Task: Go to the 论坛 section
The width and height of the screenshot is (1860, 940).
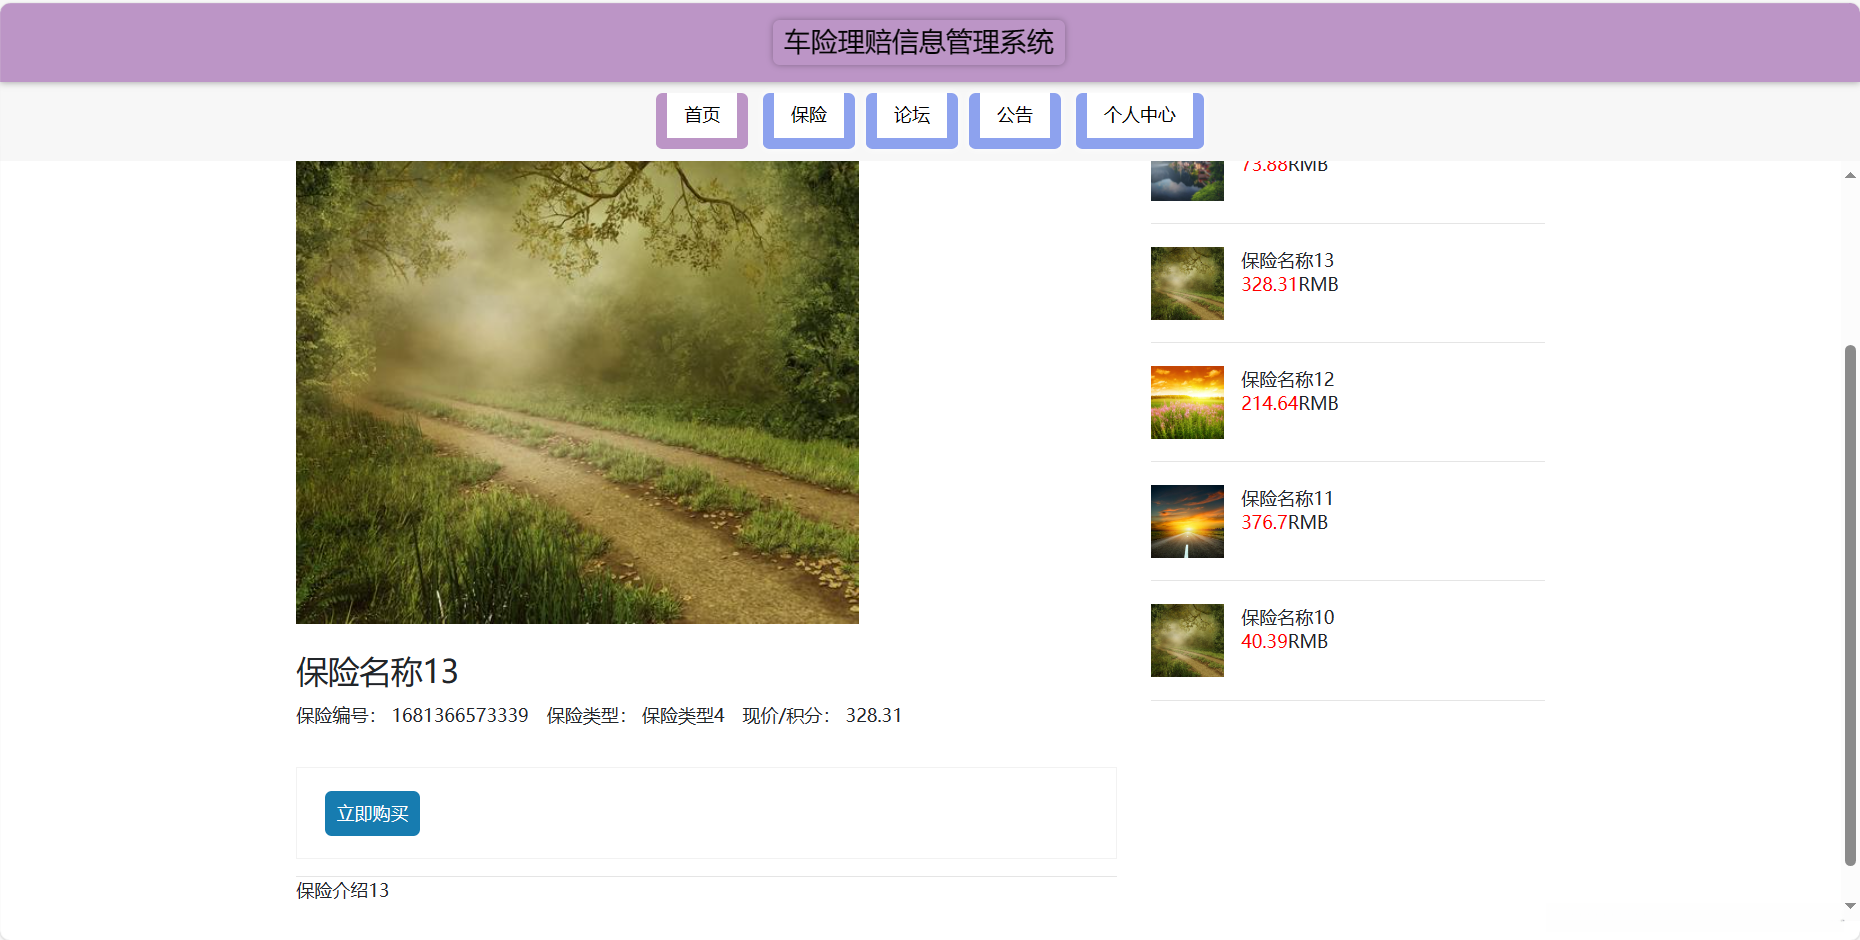Action: coord(911,115)
